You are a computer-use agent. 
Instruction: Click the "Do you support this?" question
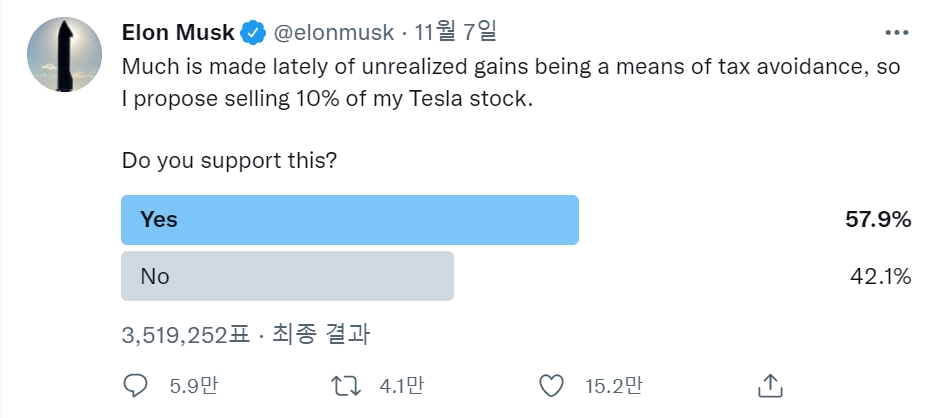click(x=230, y=161)
